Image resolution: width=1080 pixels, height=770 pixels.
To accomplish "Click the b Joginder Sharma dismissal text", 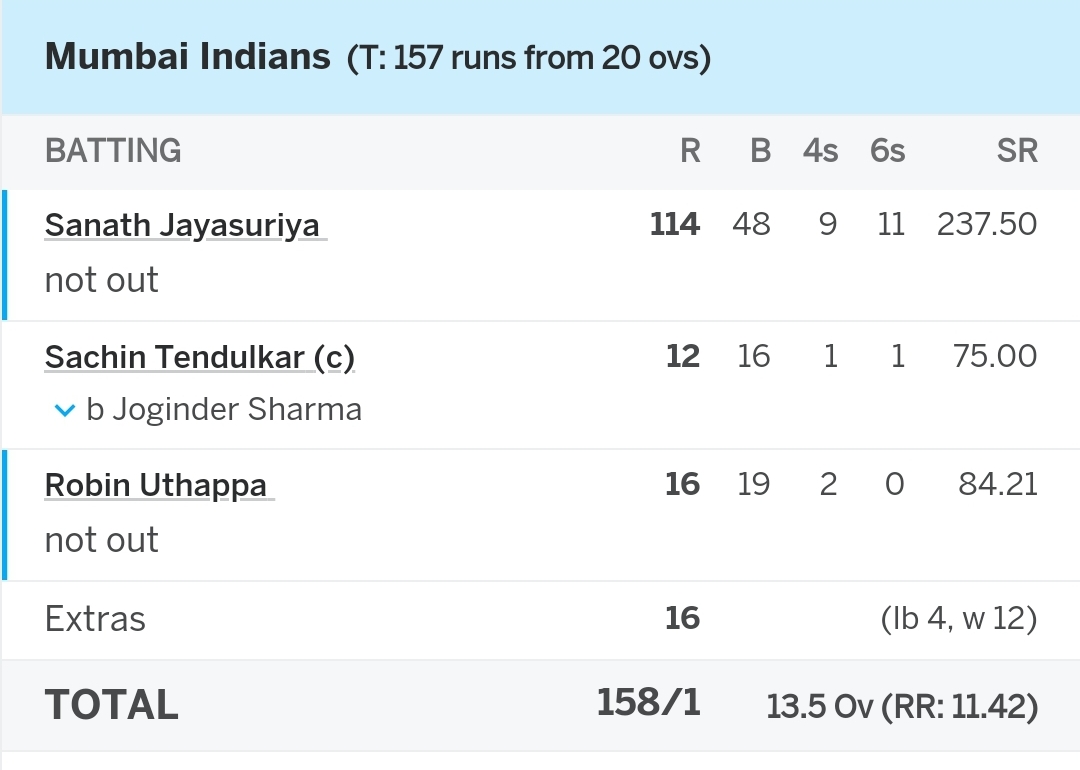I will point(224,409).
